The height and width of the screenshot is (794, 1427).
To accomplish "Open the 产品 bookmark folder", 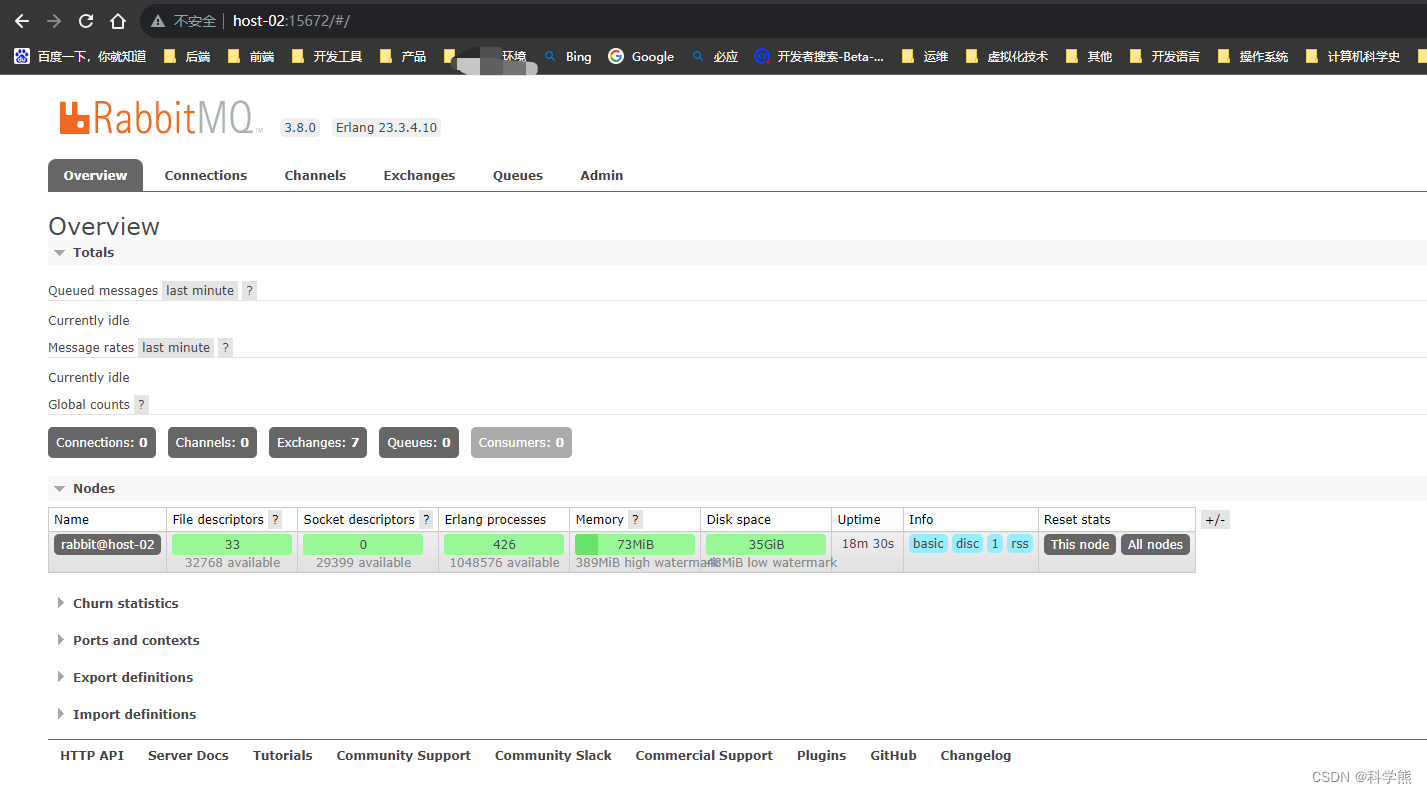I will click(403, 57).
